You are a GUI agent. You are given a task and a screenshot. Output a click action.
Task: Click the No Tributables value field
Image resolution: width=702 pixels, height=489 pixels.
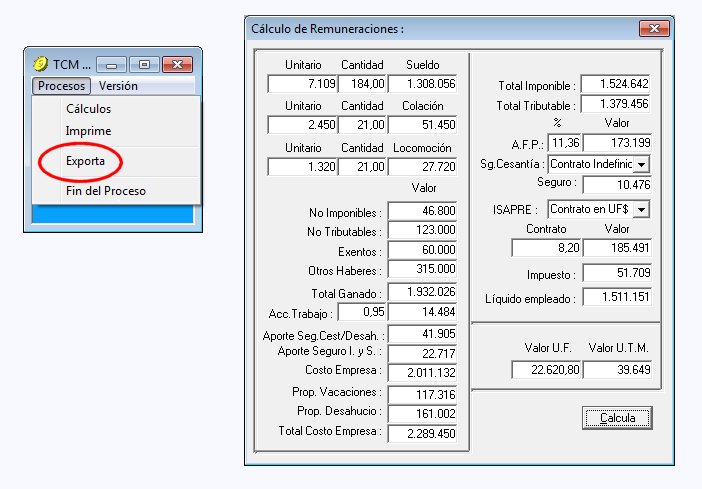pos(422,230)
